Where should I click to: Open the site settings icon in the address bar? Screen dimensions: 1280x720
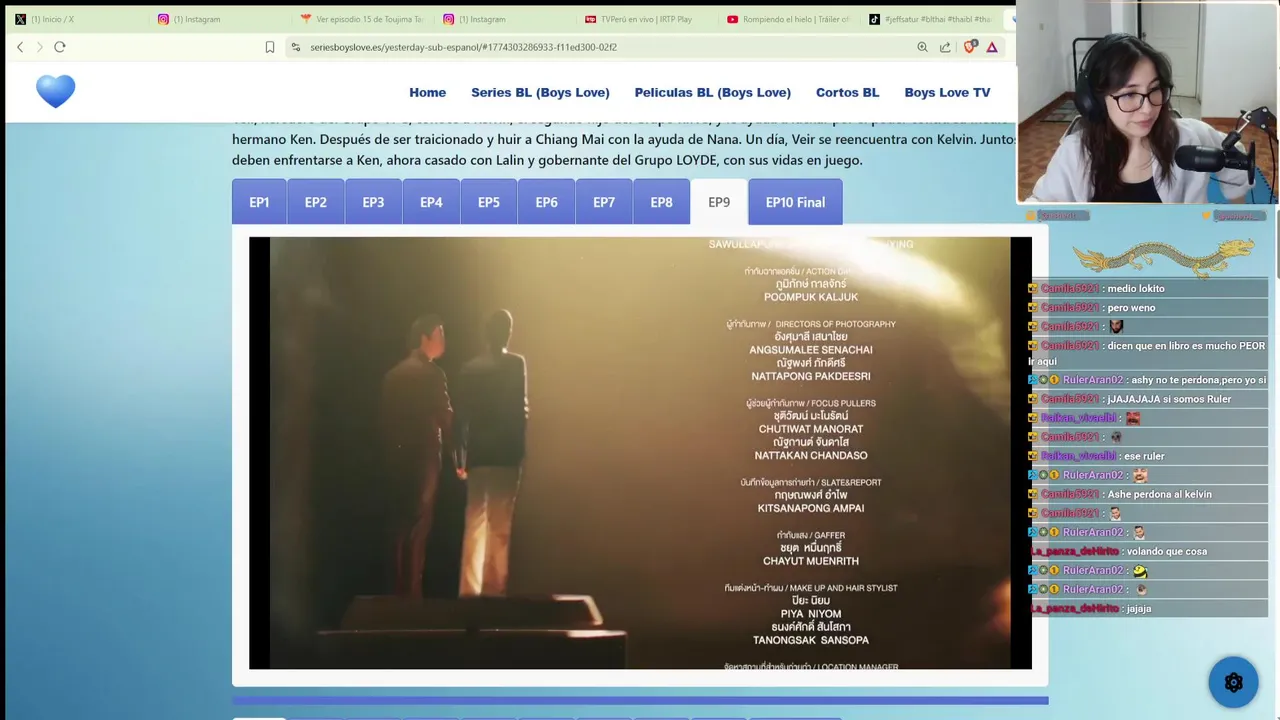[x=295, y=47]
